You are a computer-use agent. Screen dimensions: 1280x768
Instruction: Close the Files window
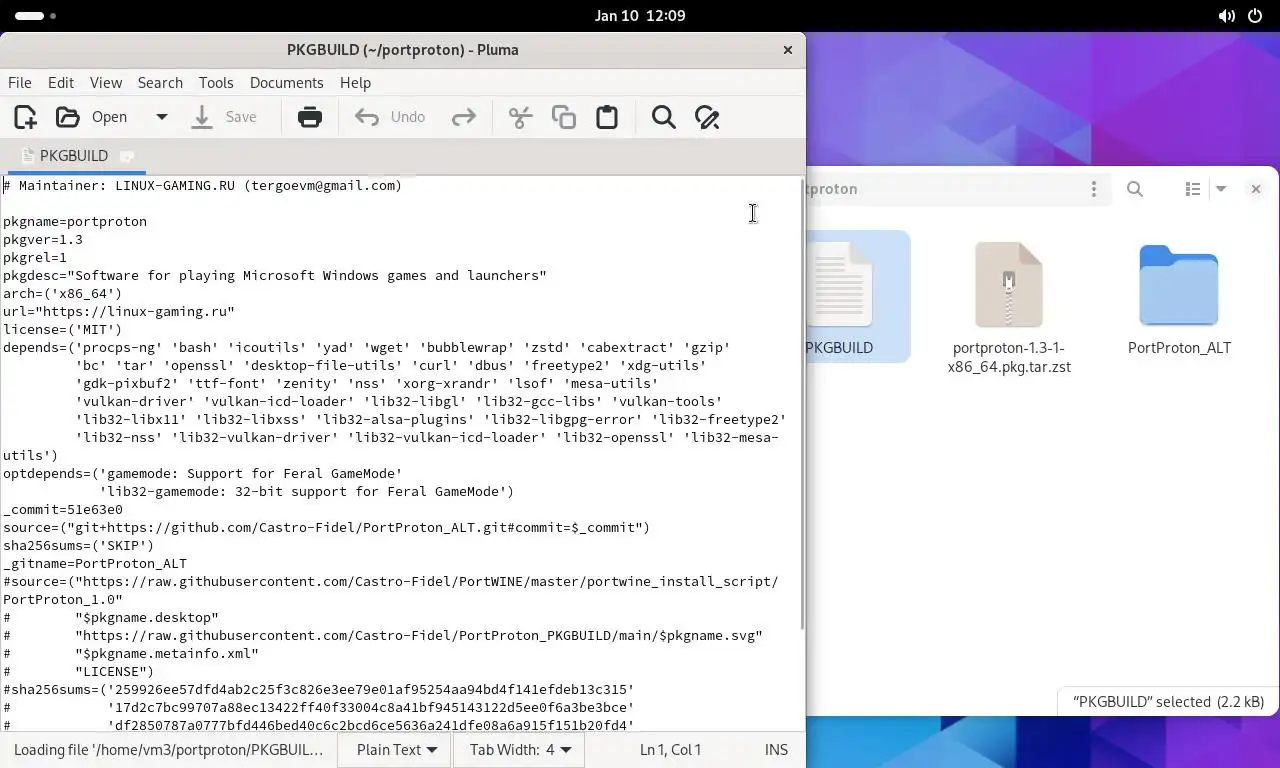coord(1256,189)
